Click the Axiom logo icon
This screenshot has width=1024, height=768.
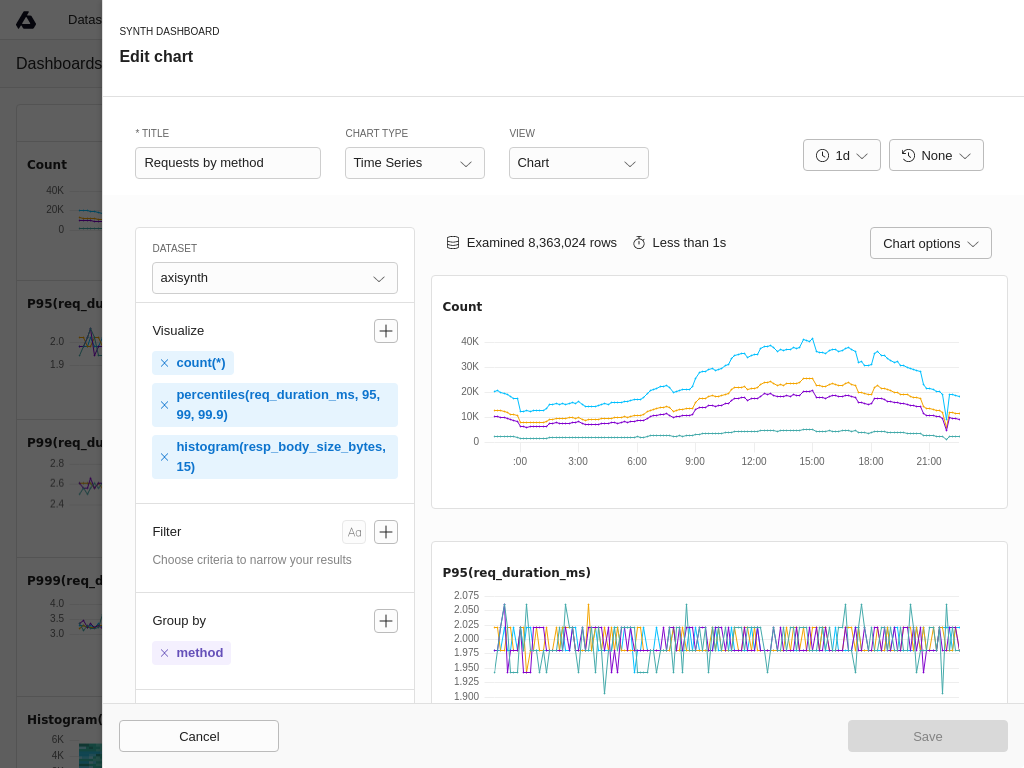coord(26,20)
